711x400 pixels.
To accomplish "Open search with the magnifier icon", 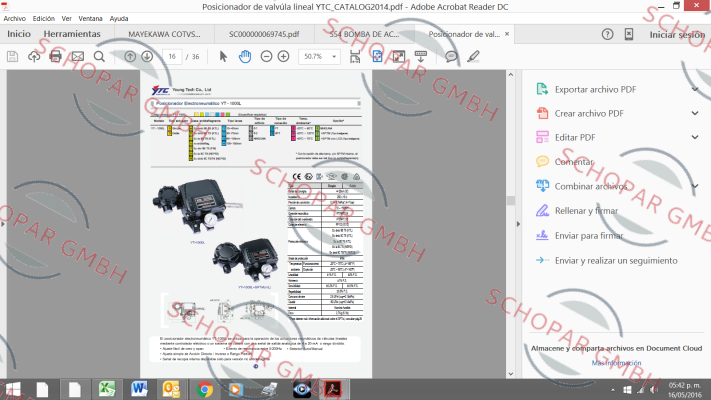I will 99,57.
